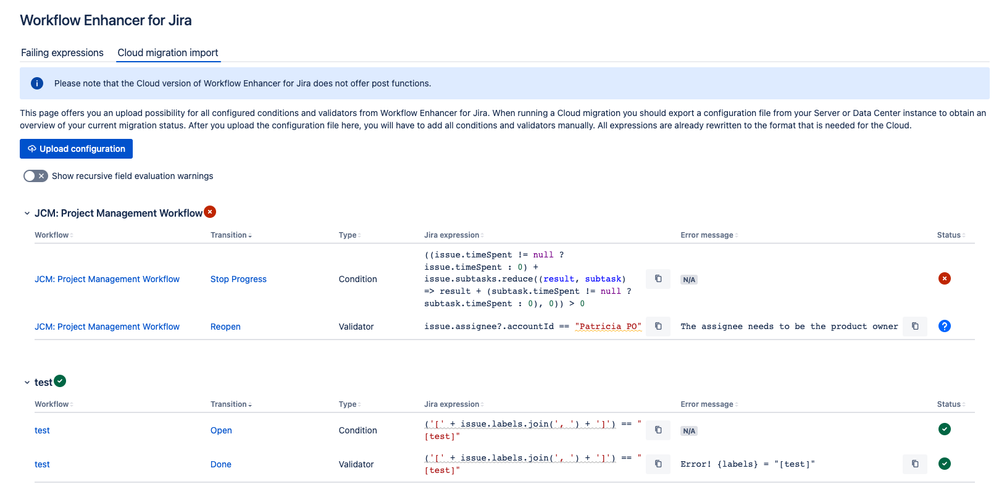Copy the Reopen error message

click(915, 326)
